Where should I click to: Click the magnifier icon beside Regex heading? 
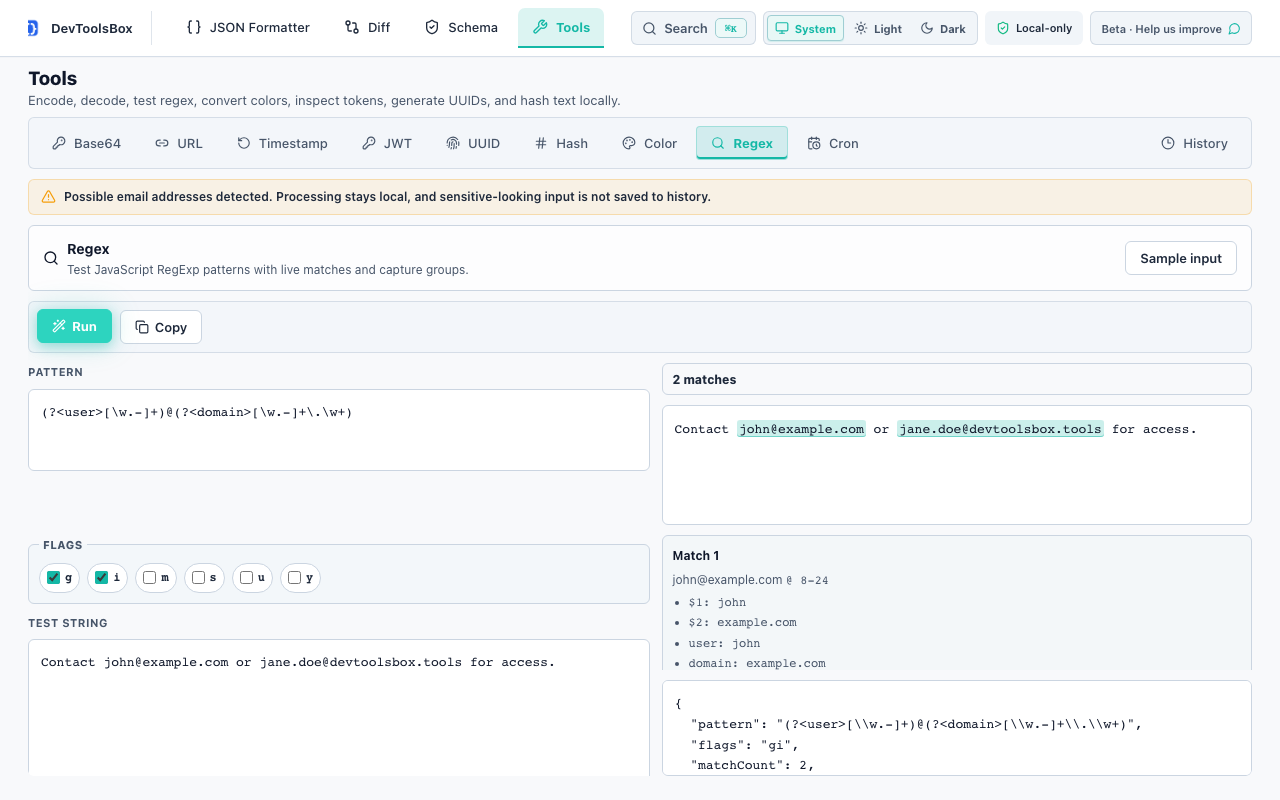coord(51,258)
